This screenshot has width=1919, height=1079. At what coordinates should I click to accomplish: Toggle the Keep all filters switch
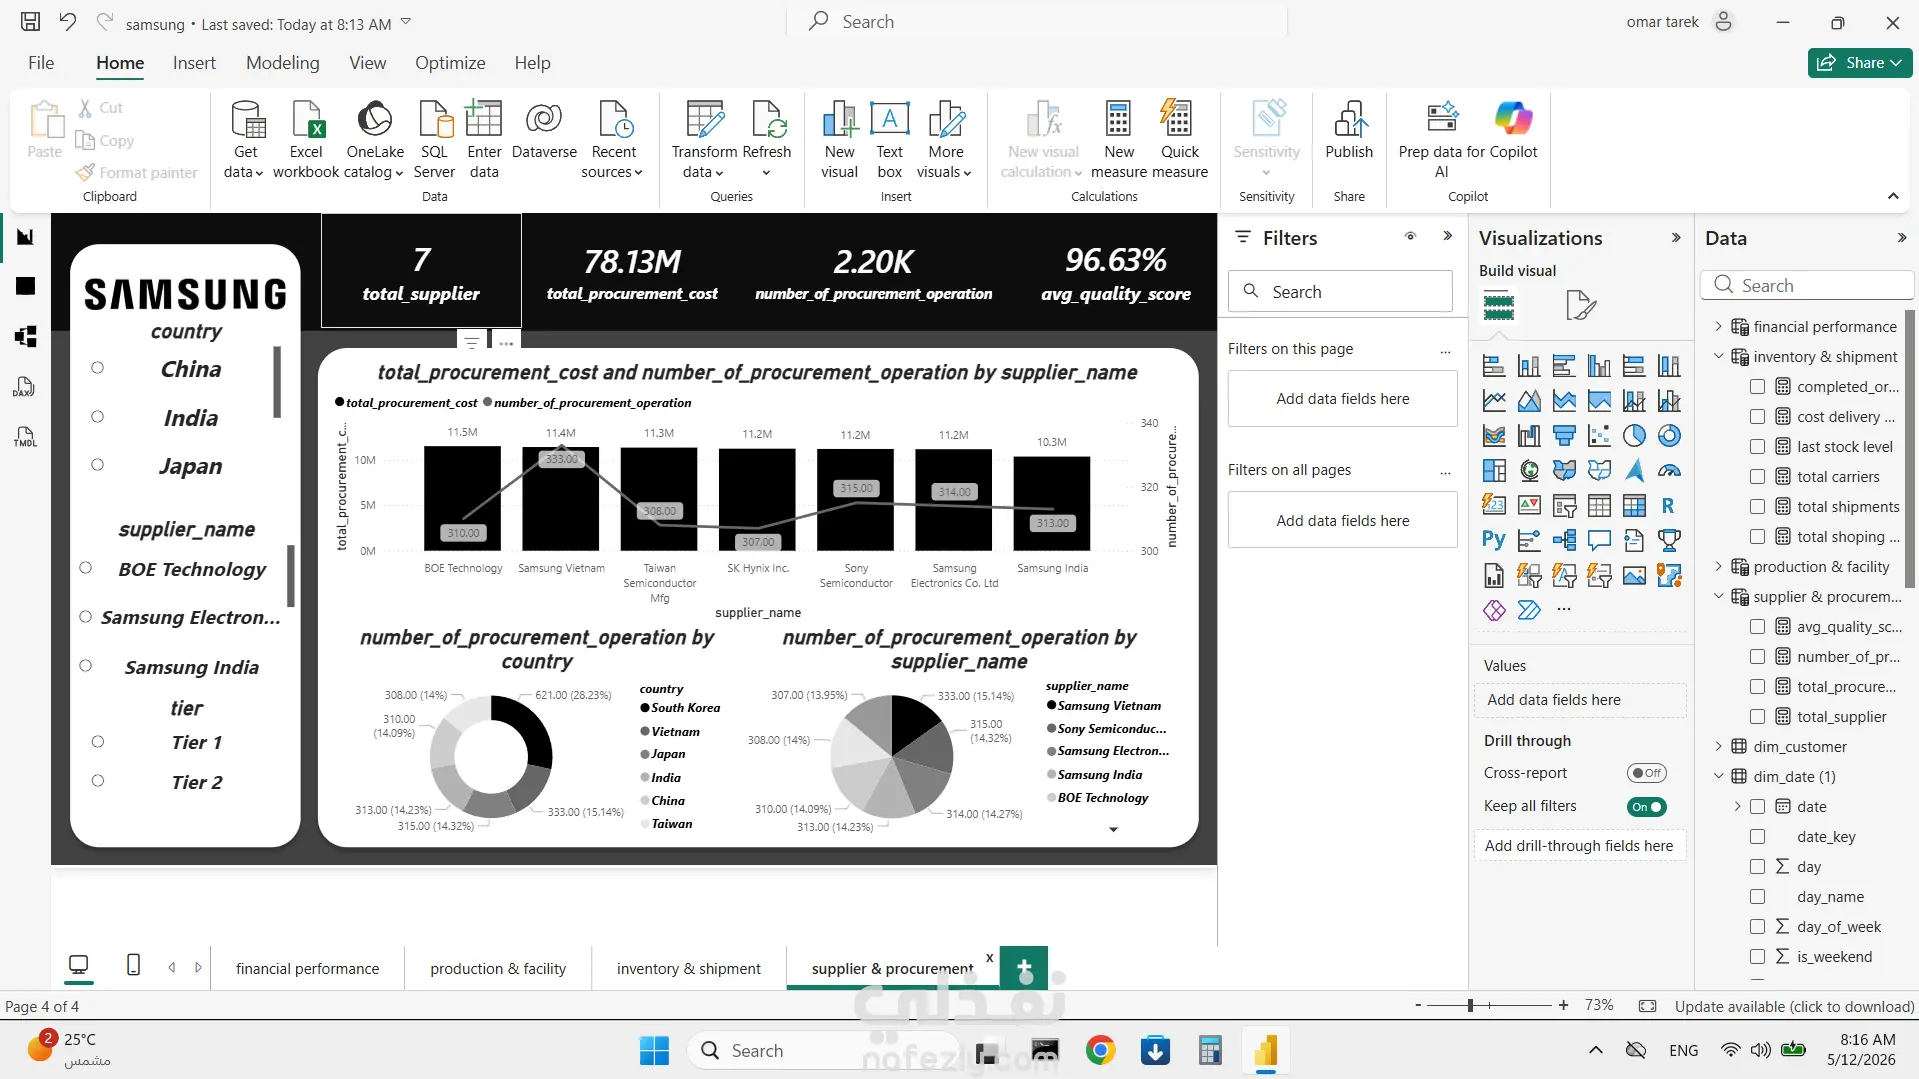tap(1647, 807)
